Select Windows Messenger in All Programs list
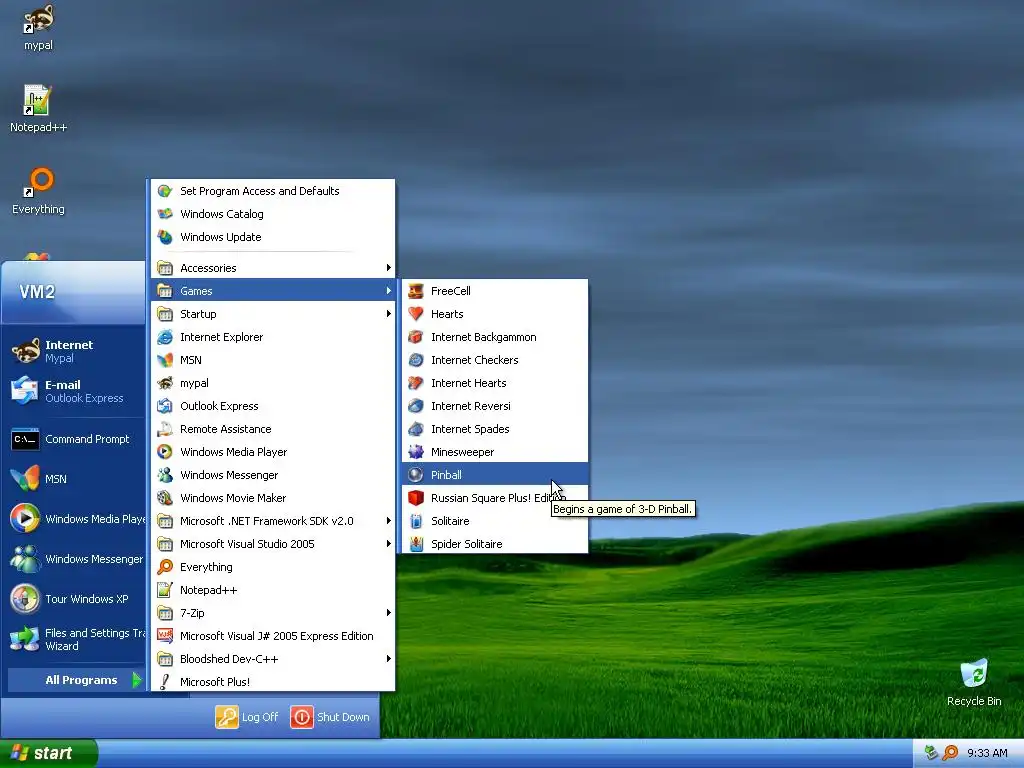The image size is (1024, 768). (x=273, y=475)
